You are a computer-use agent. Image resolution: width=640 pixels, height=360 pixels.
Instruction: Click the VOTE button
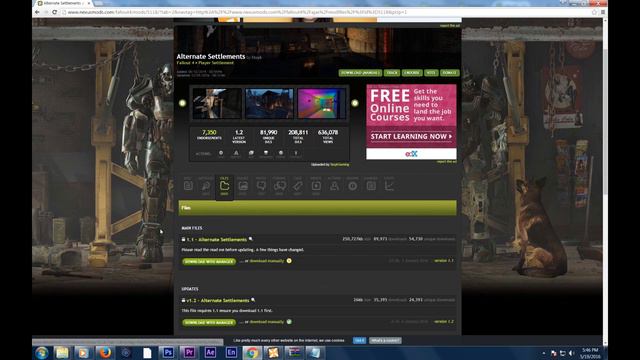[x=431, y=73]
